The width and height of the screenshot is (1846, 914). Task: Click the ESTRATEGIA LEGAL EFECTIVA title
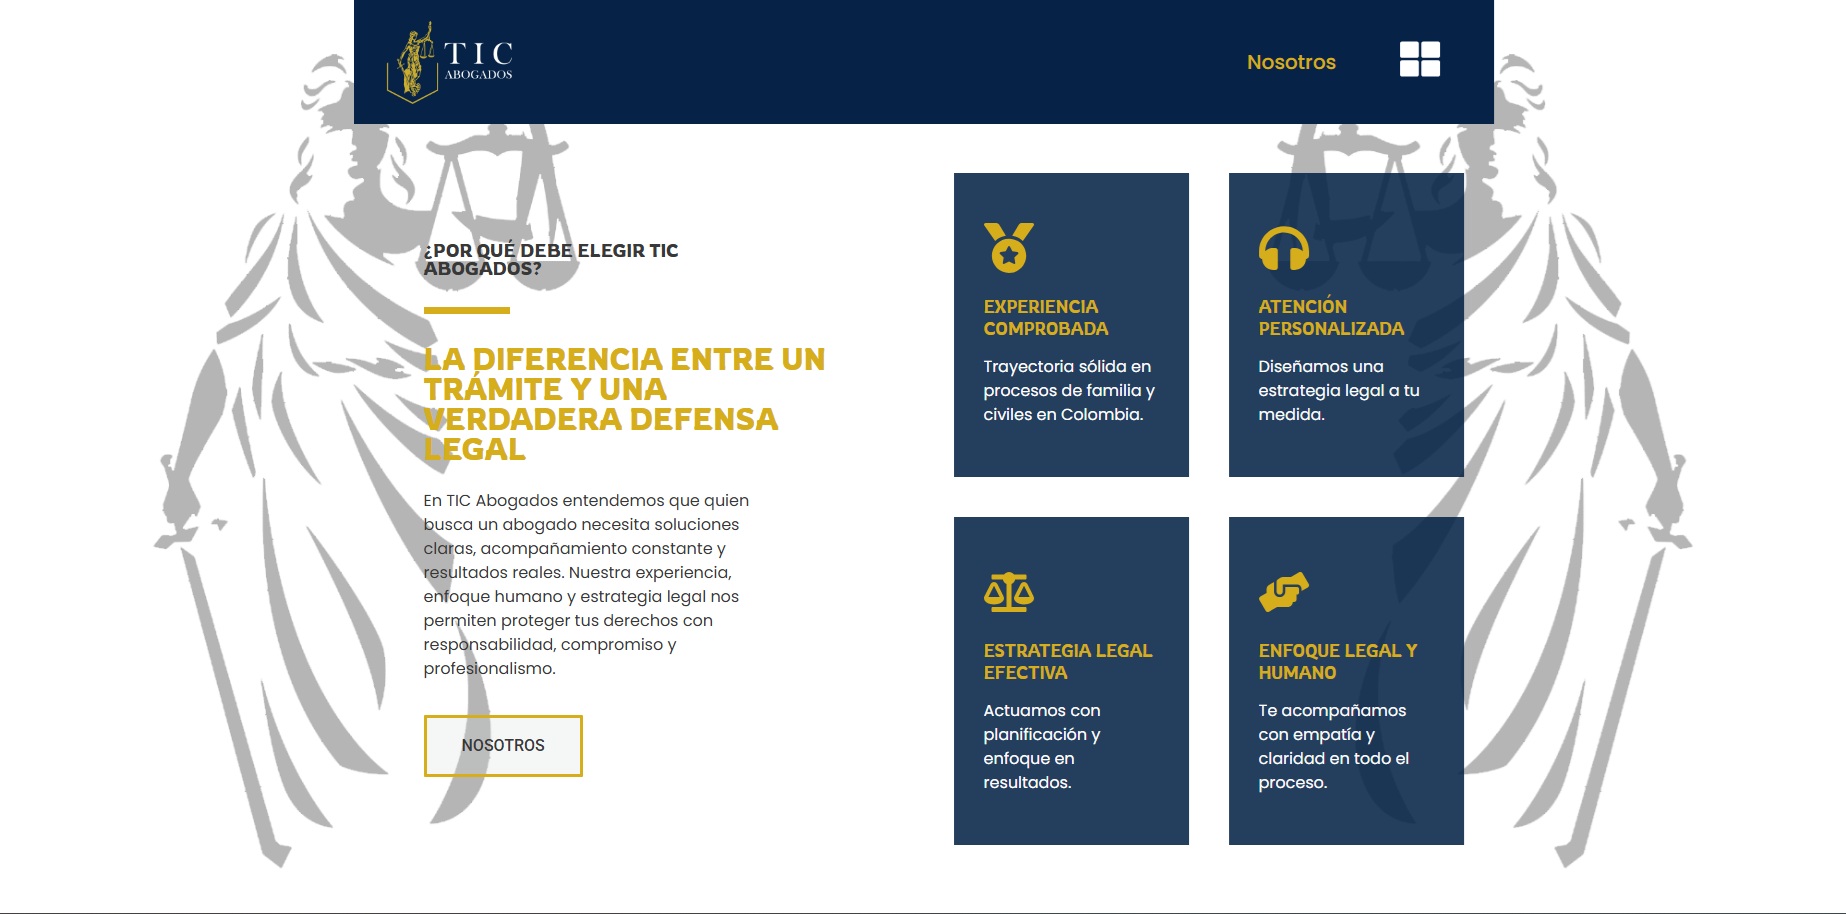[x=1067, y=661]
